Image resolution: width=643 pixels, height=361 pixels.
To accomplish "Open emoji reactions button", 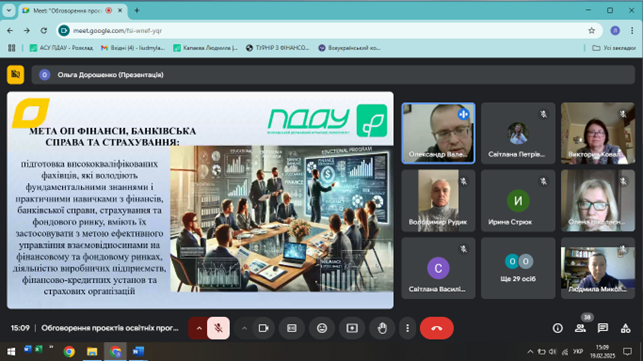I will (x=322, y=328).
